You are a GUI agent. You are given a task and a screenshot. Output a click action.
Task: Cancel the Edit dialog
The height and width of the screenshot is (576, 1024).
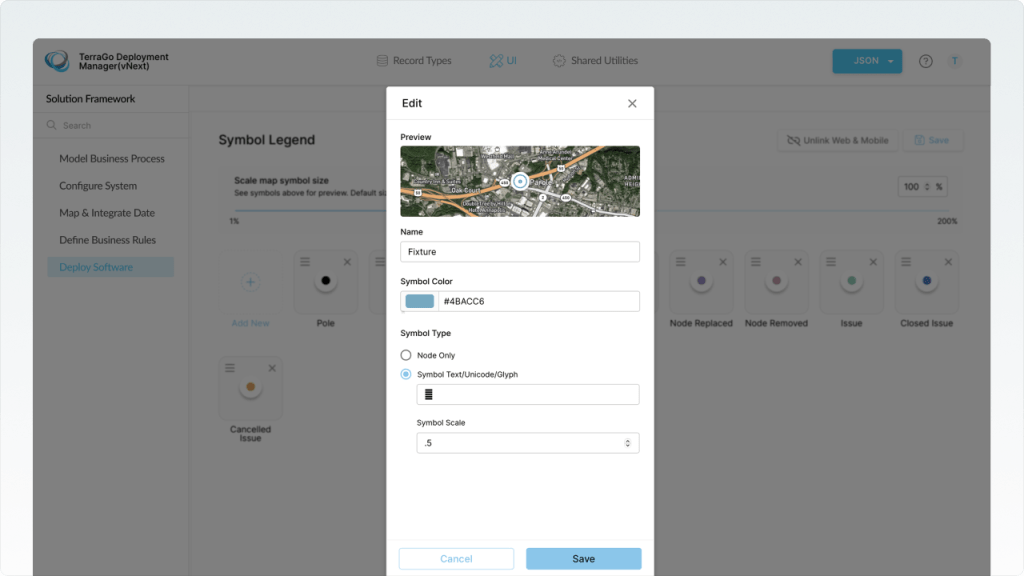click(456, 559)
